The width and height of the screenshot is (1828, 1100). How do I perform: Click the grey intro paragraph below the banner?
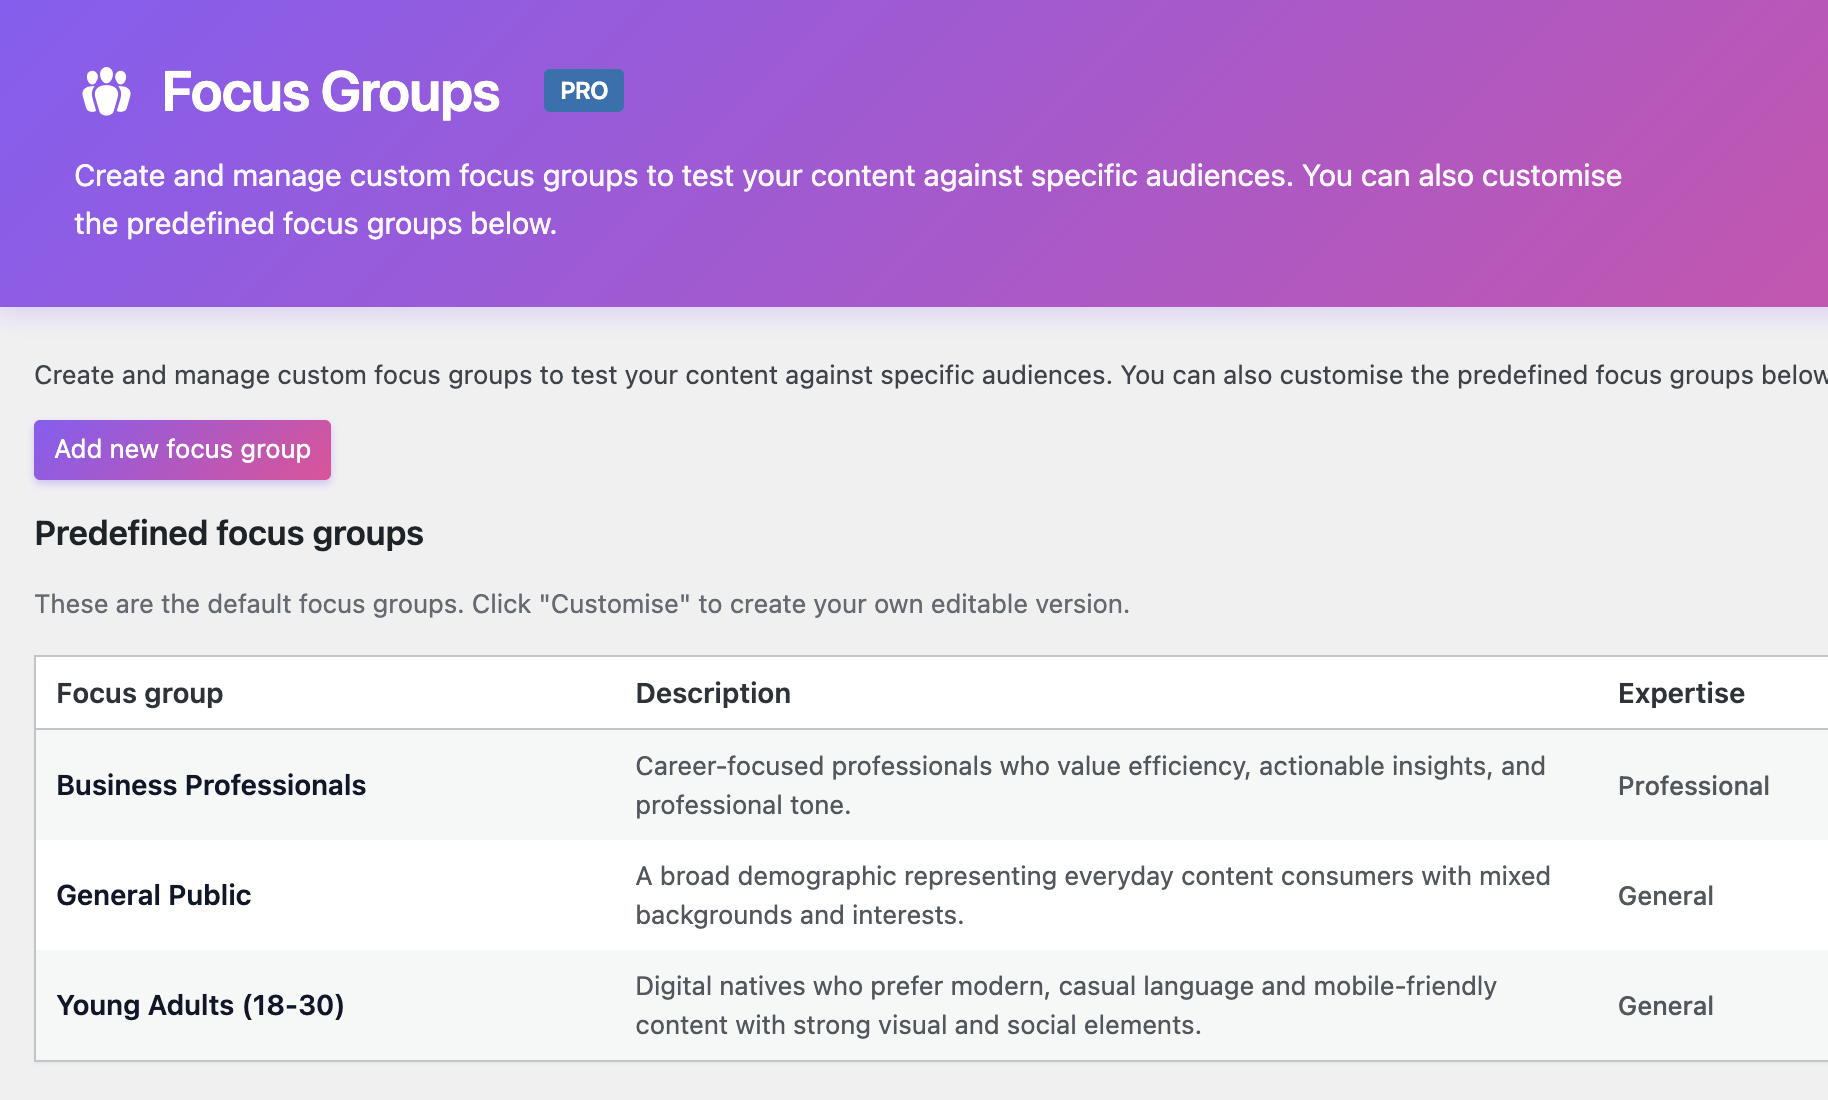pyautogui.click(x=931, y=375)
